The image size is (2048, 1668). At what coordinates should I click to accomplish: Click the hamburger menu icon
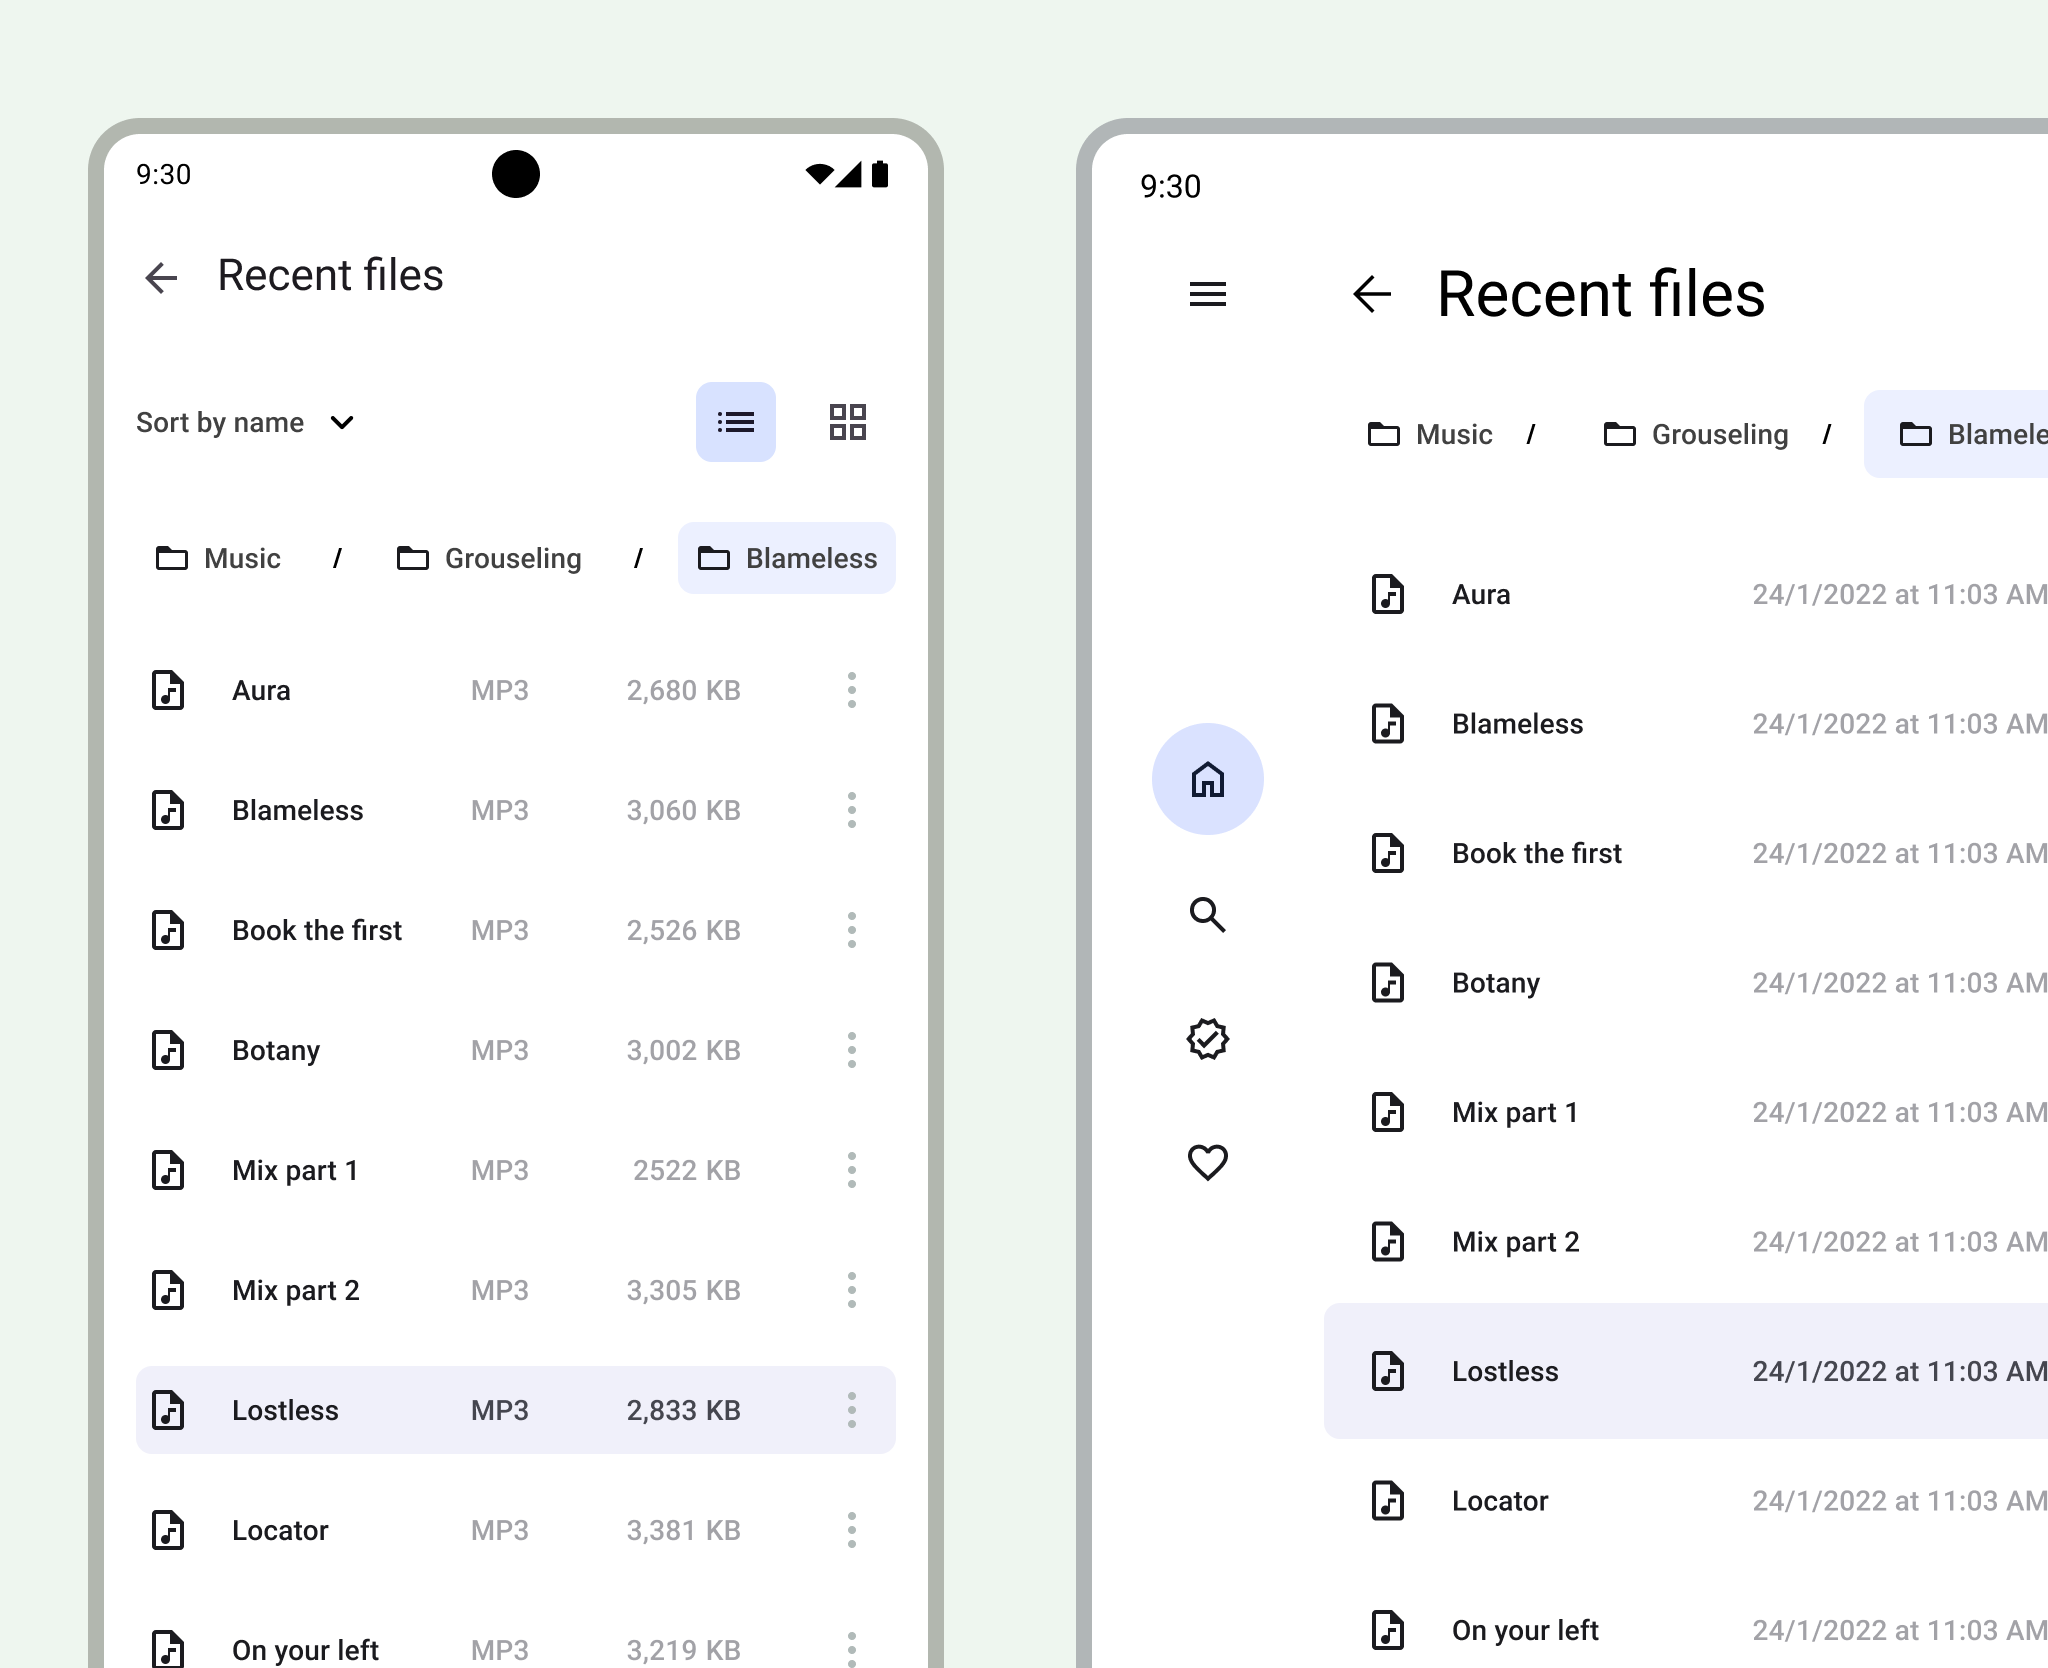click(x=1208, y=294)
